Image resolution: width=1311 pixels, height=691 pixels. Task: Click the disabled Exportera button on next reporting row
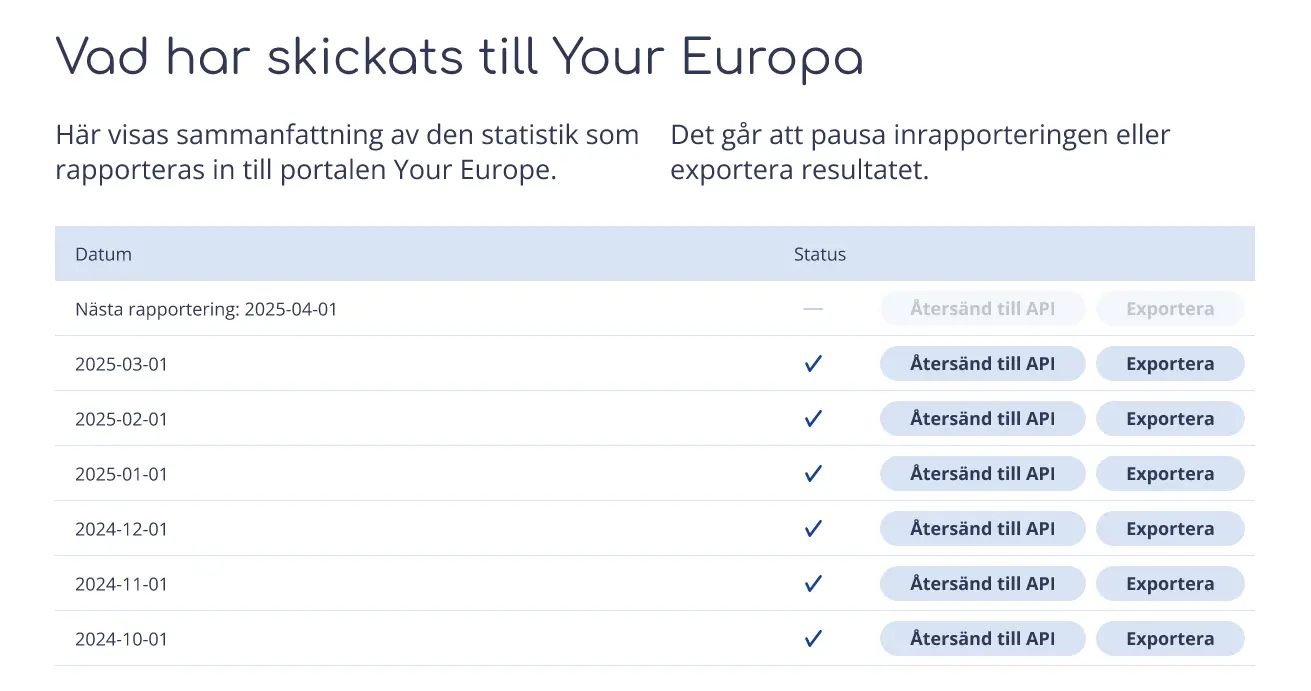coord(1170,309)
